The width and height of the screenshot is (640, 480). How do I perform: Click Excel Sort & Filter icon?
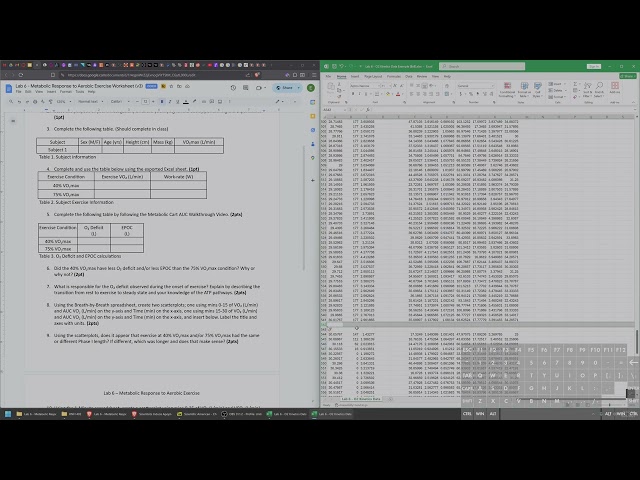588,89
